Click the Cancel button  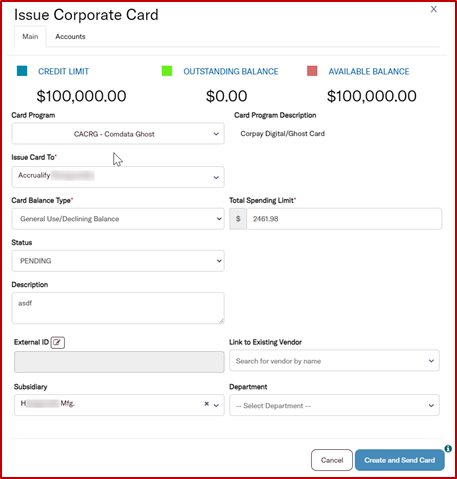tap(332, 460)
